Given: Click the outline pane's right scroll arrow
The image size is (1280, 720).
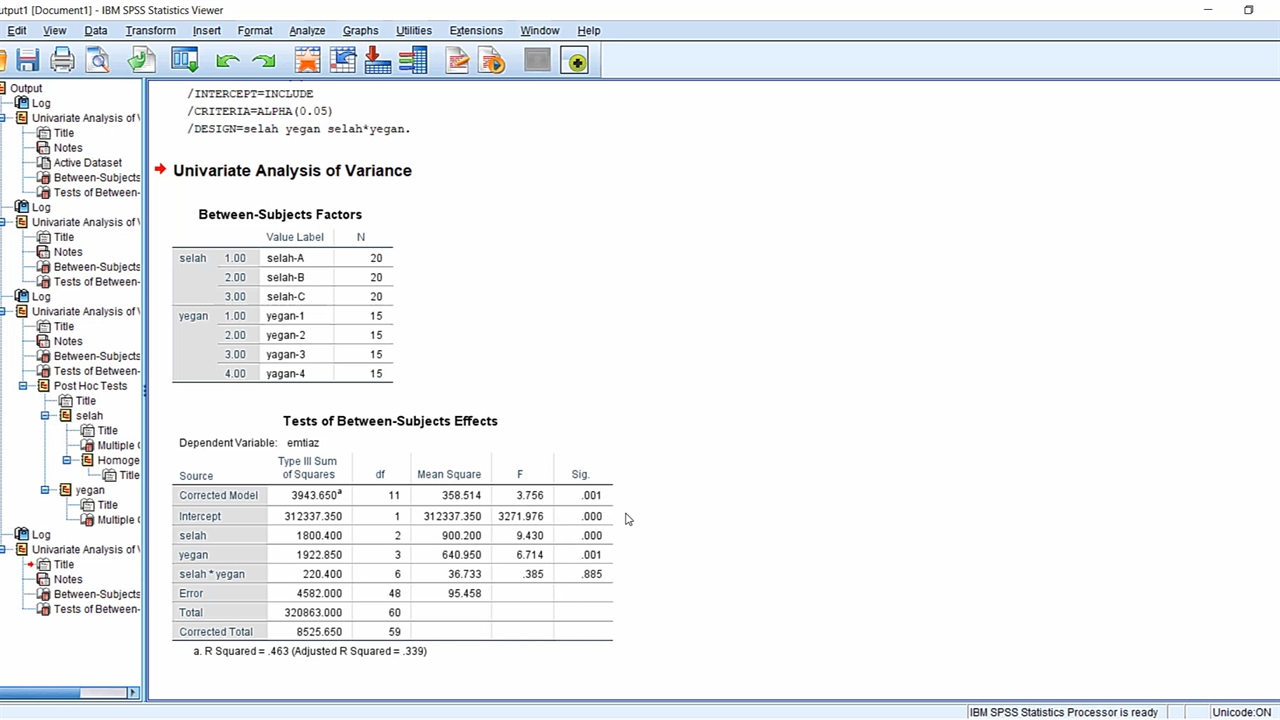Looking at the screenshot, I should click(x=132, y=692).
